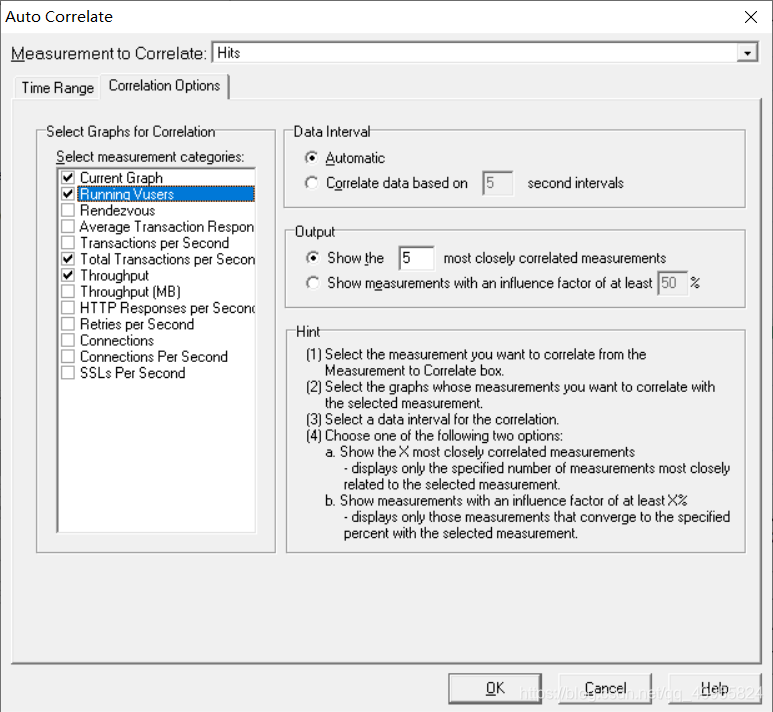Check the Connections checkbox
Viewport: 773px width, 712px height.
[x=68, y=340]
